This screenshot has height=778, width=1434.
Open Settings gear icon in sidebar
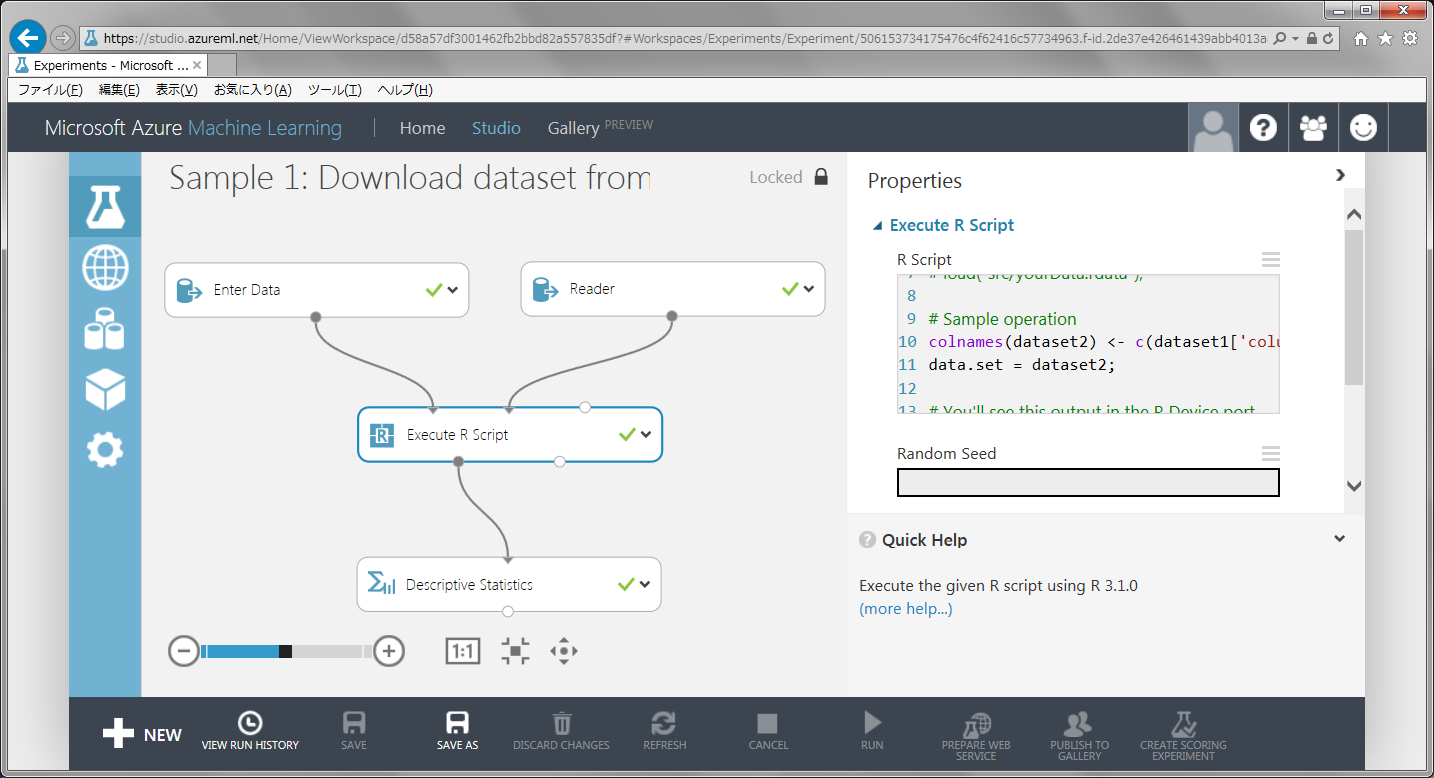[105, 450]
